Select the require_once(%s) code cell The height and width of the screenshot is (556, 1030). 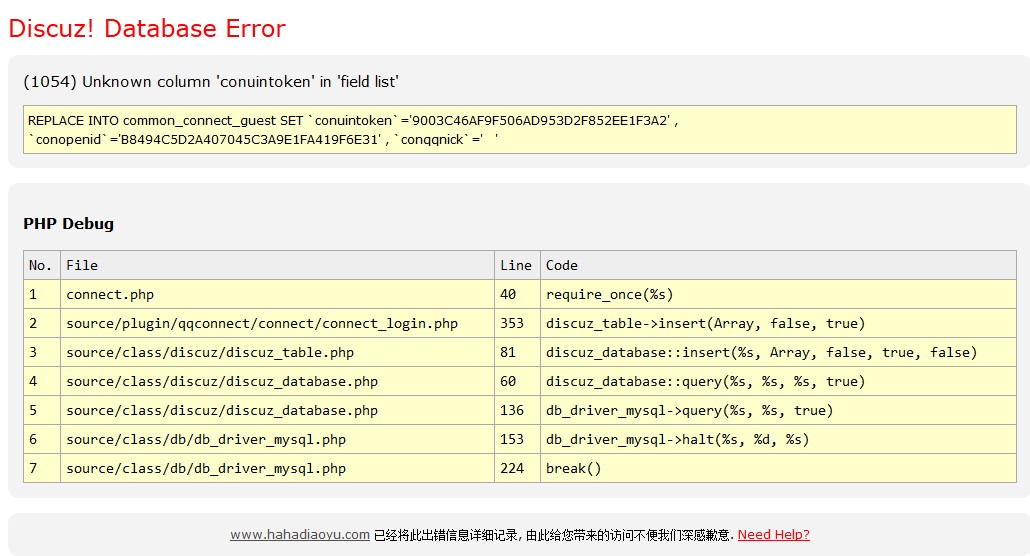coord(778,294)
